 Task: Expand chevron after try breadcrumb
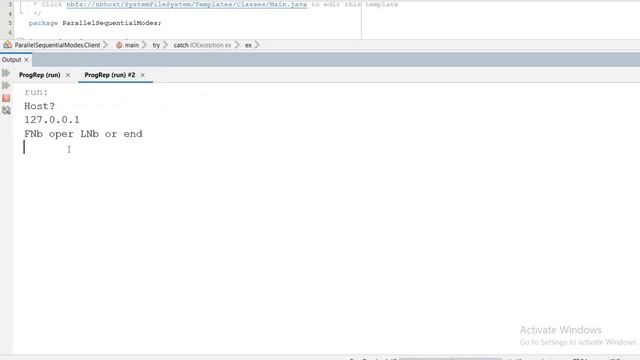165,45
